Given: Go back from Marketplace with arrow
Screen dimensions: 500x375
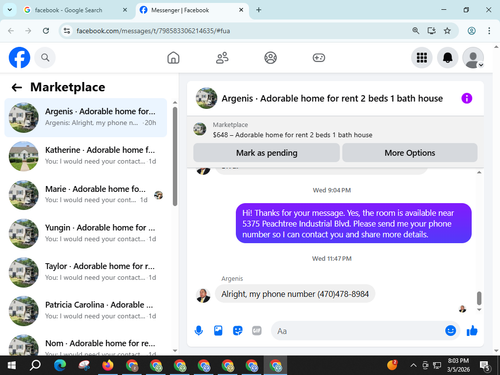Looking at the screenshot, I should click(17, 87).
